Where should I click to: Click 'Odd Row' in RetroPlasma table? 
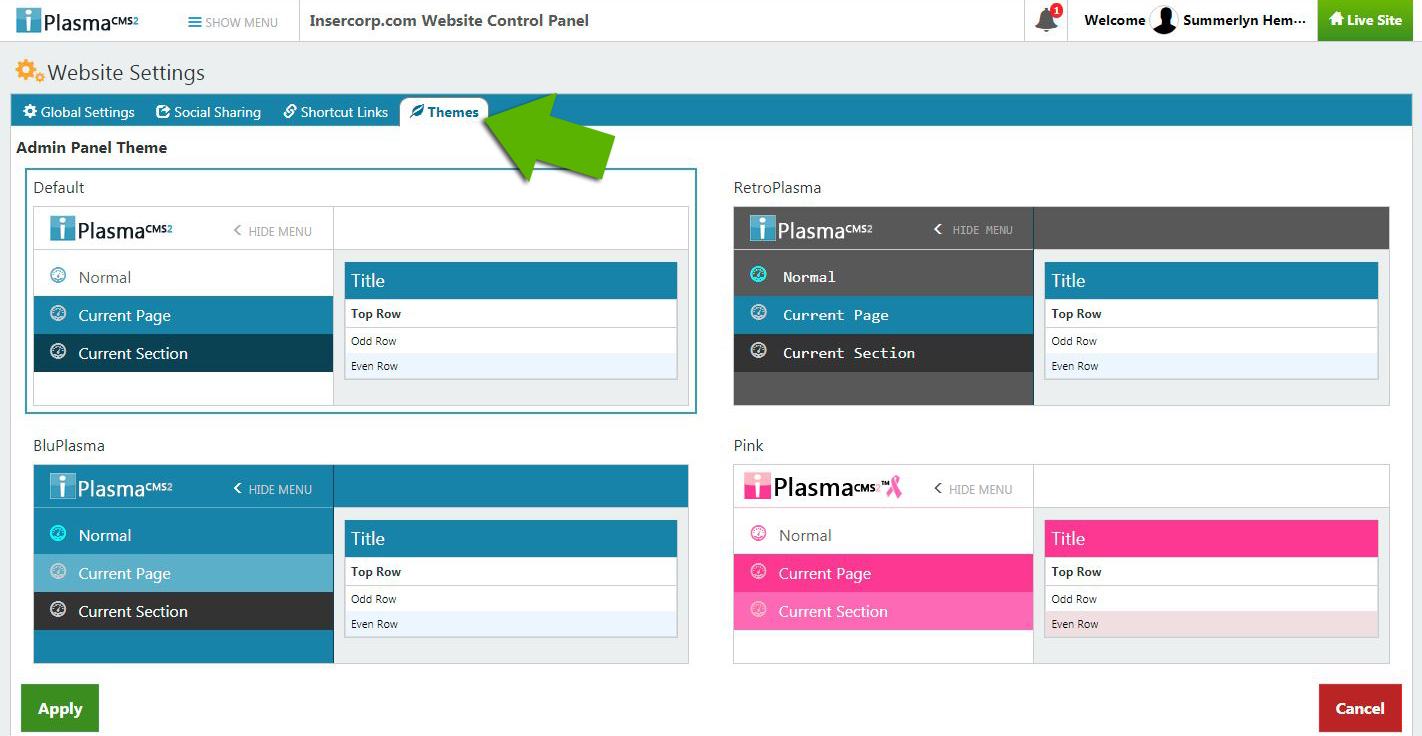click(x=1074, y=341)
